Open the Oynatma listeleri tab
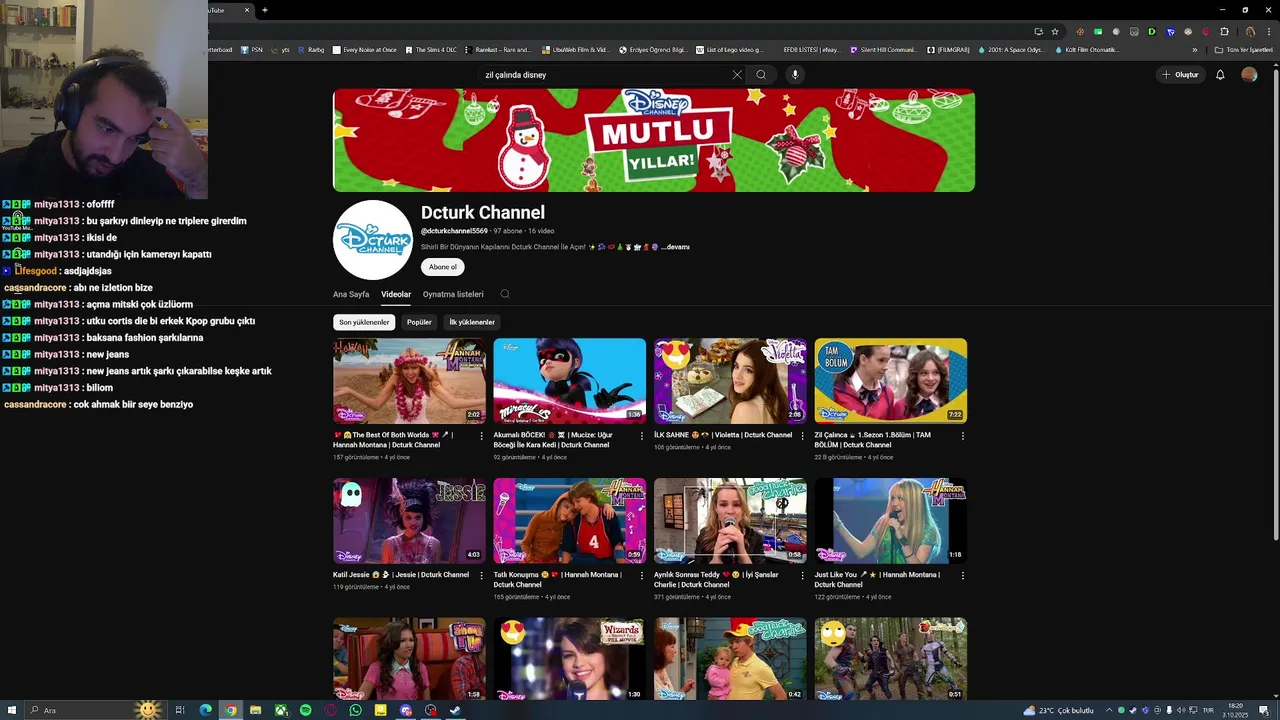 click(453, 295)
